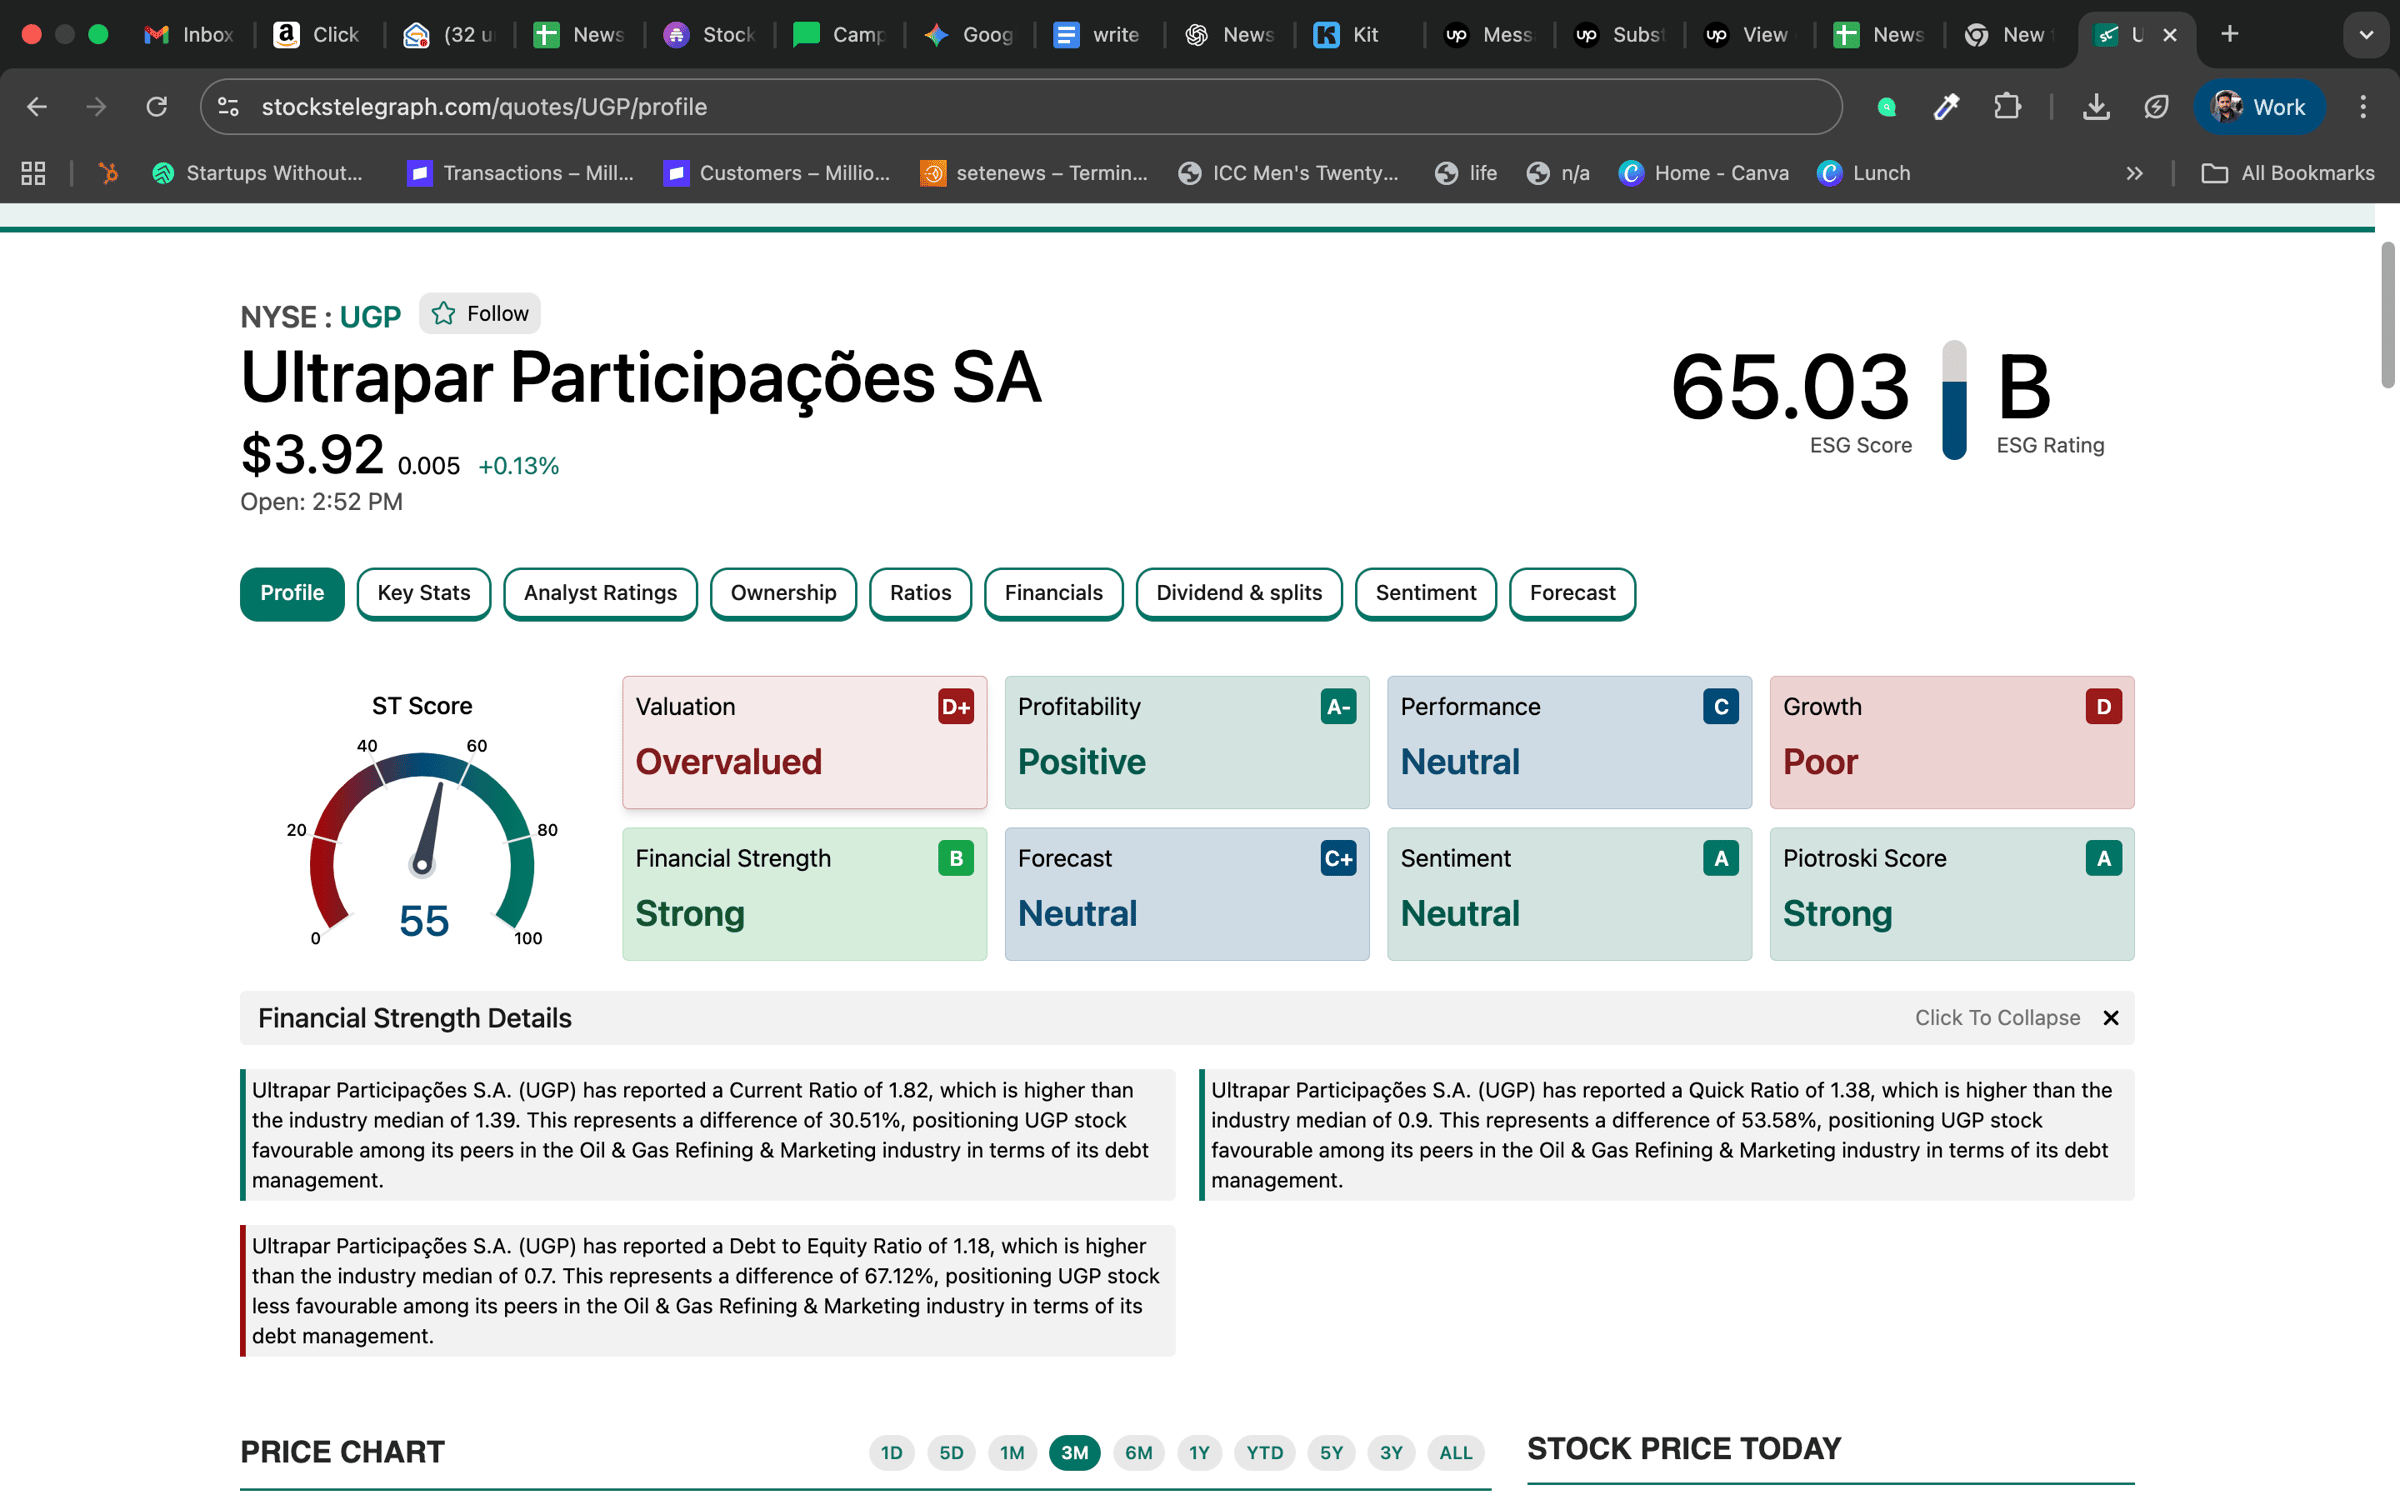Expand the hidden bookmarks chevron
The width and height of the screenshot is (2400, 1500).
point(2134,173)
